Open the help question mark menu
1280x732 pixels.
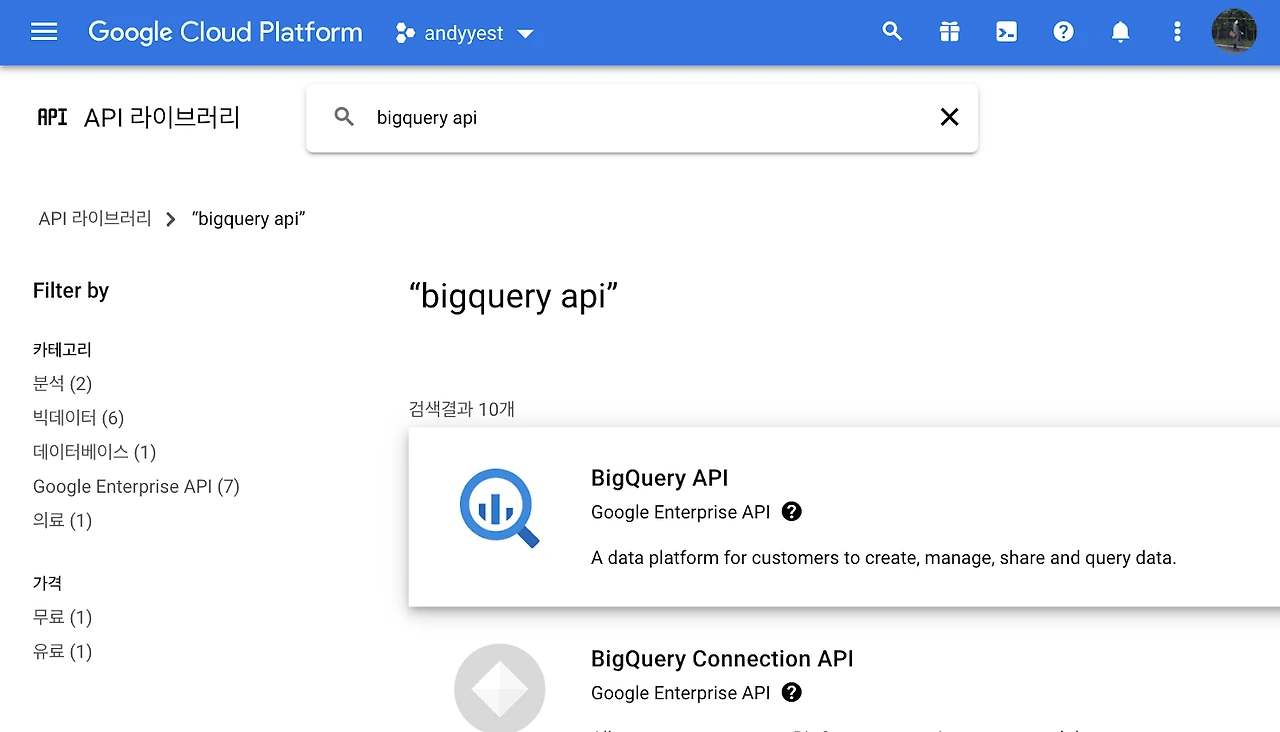(x=1063, y=32)
